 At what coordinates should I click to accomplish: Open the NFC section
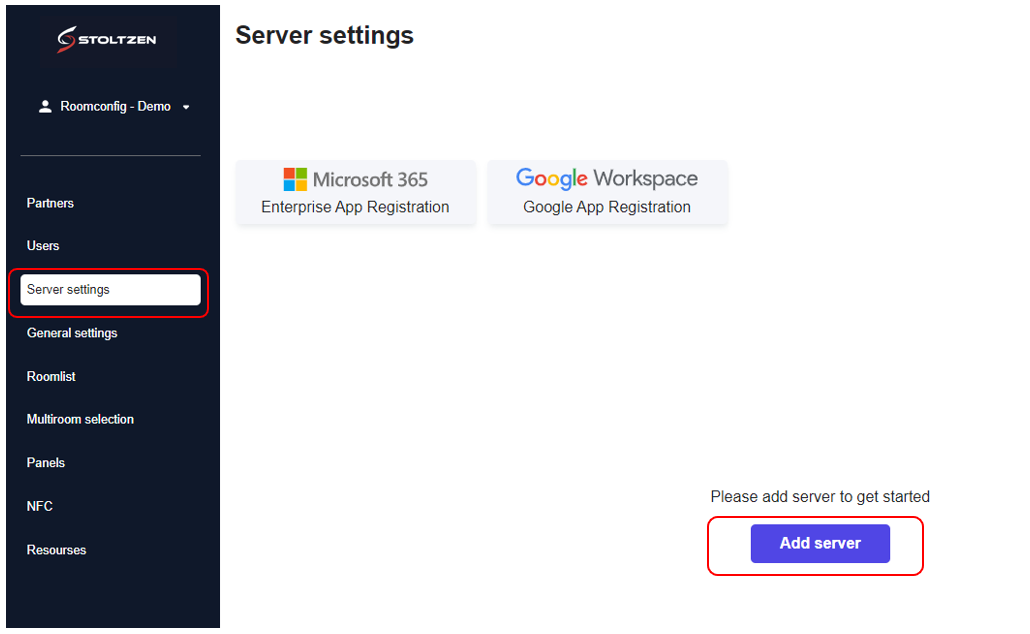tap(39, 507)
